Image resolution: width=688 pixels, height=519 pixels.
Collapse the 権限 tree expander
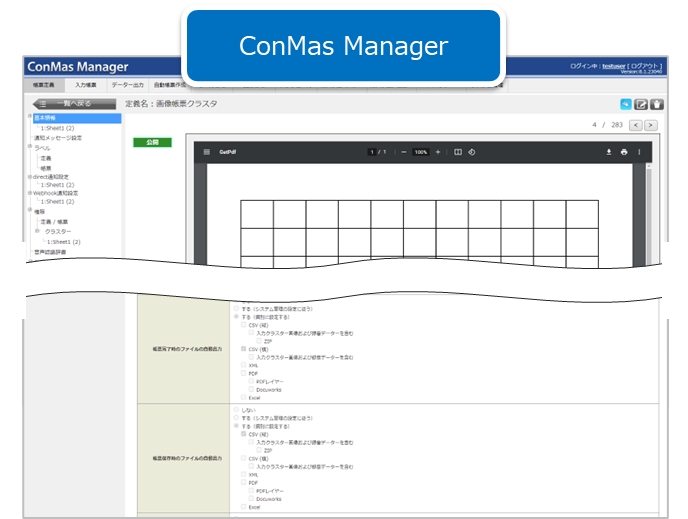30,210
